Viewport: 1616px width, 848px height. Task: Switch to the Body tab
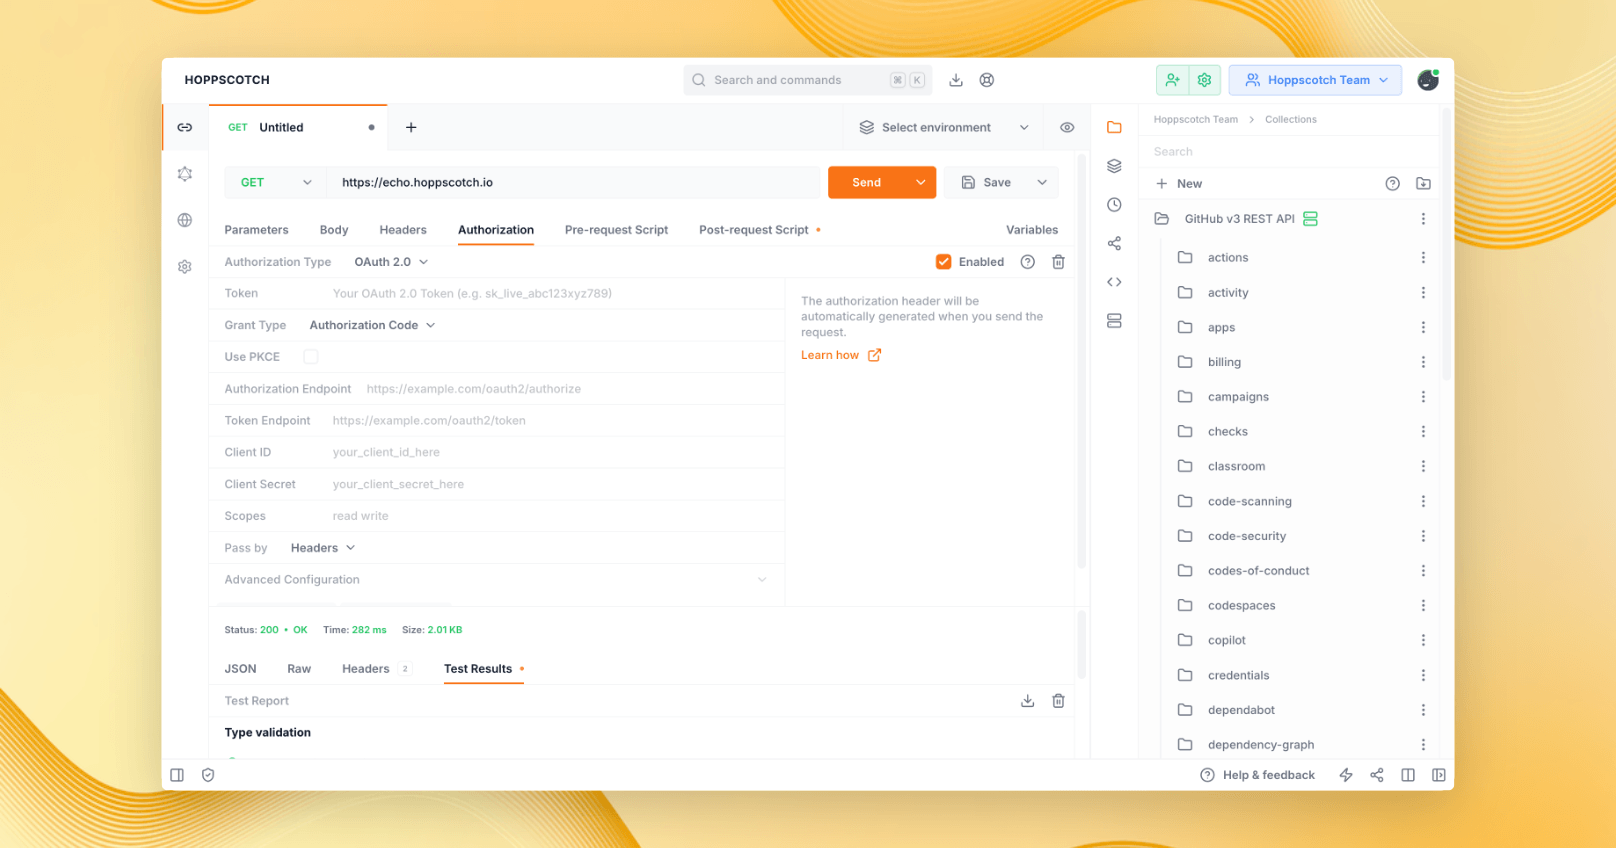tap(334, 230)
